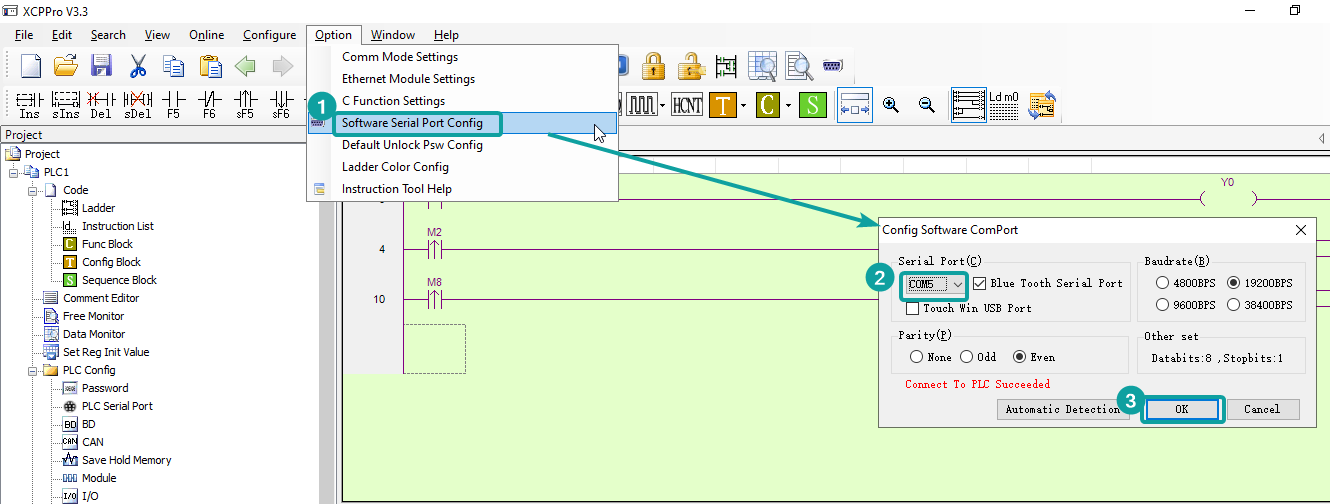The image size is (1330, 504).
Task: Open the dropdown arrow next to T icon
Action: pos(743,104)
